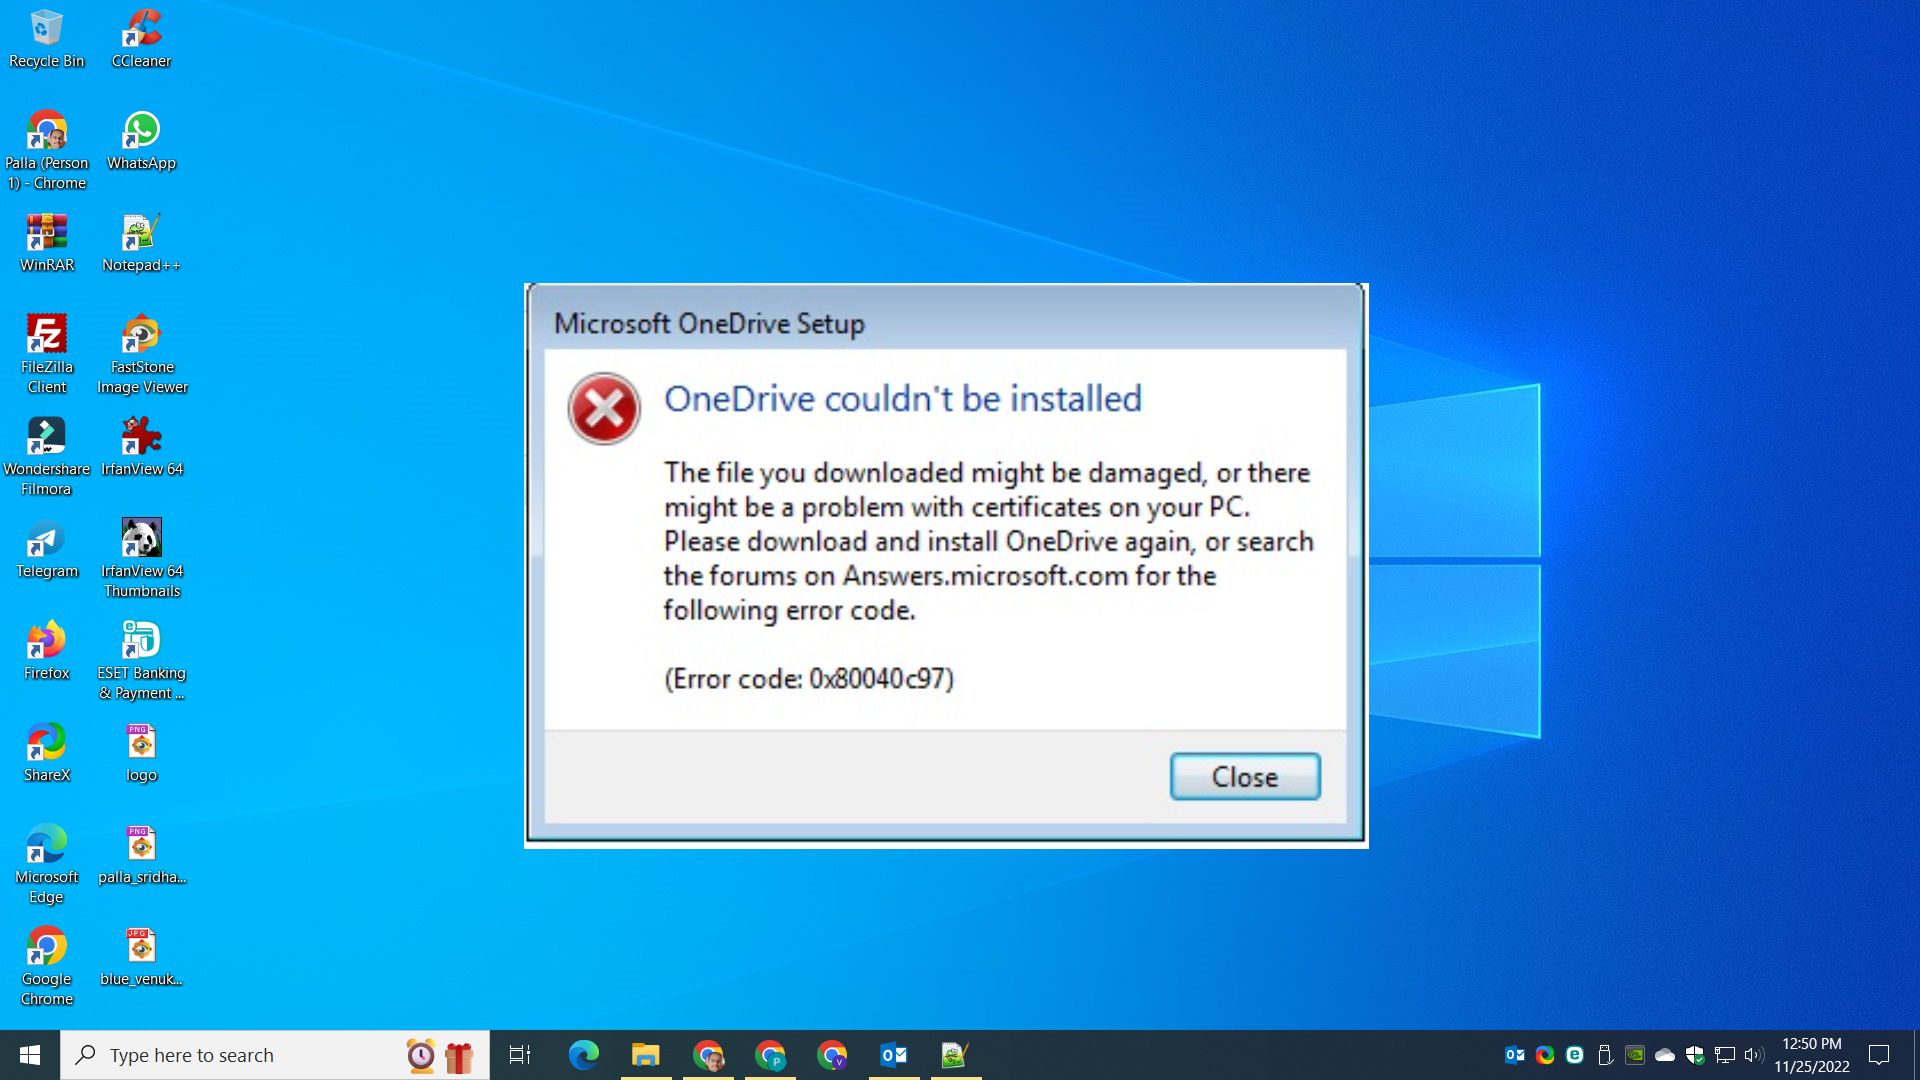Click the Close button in OneDrive Setup

1245,776
